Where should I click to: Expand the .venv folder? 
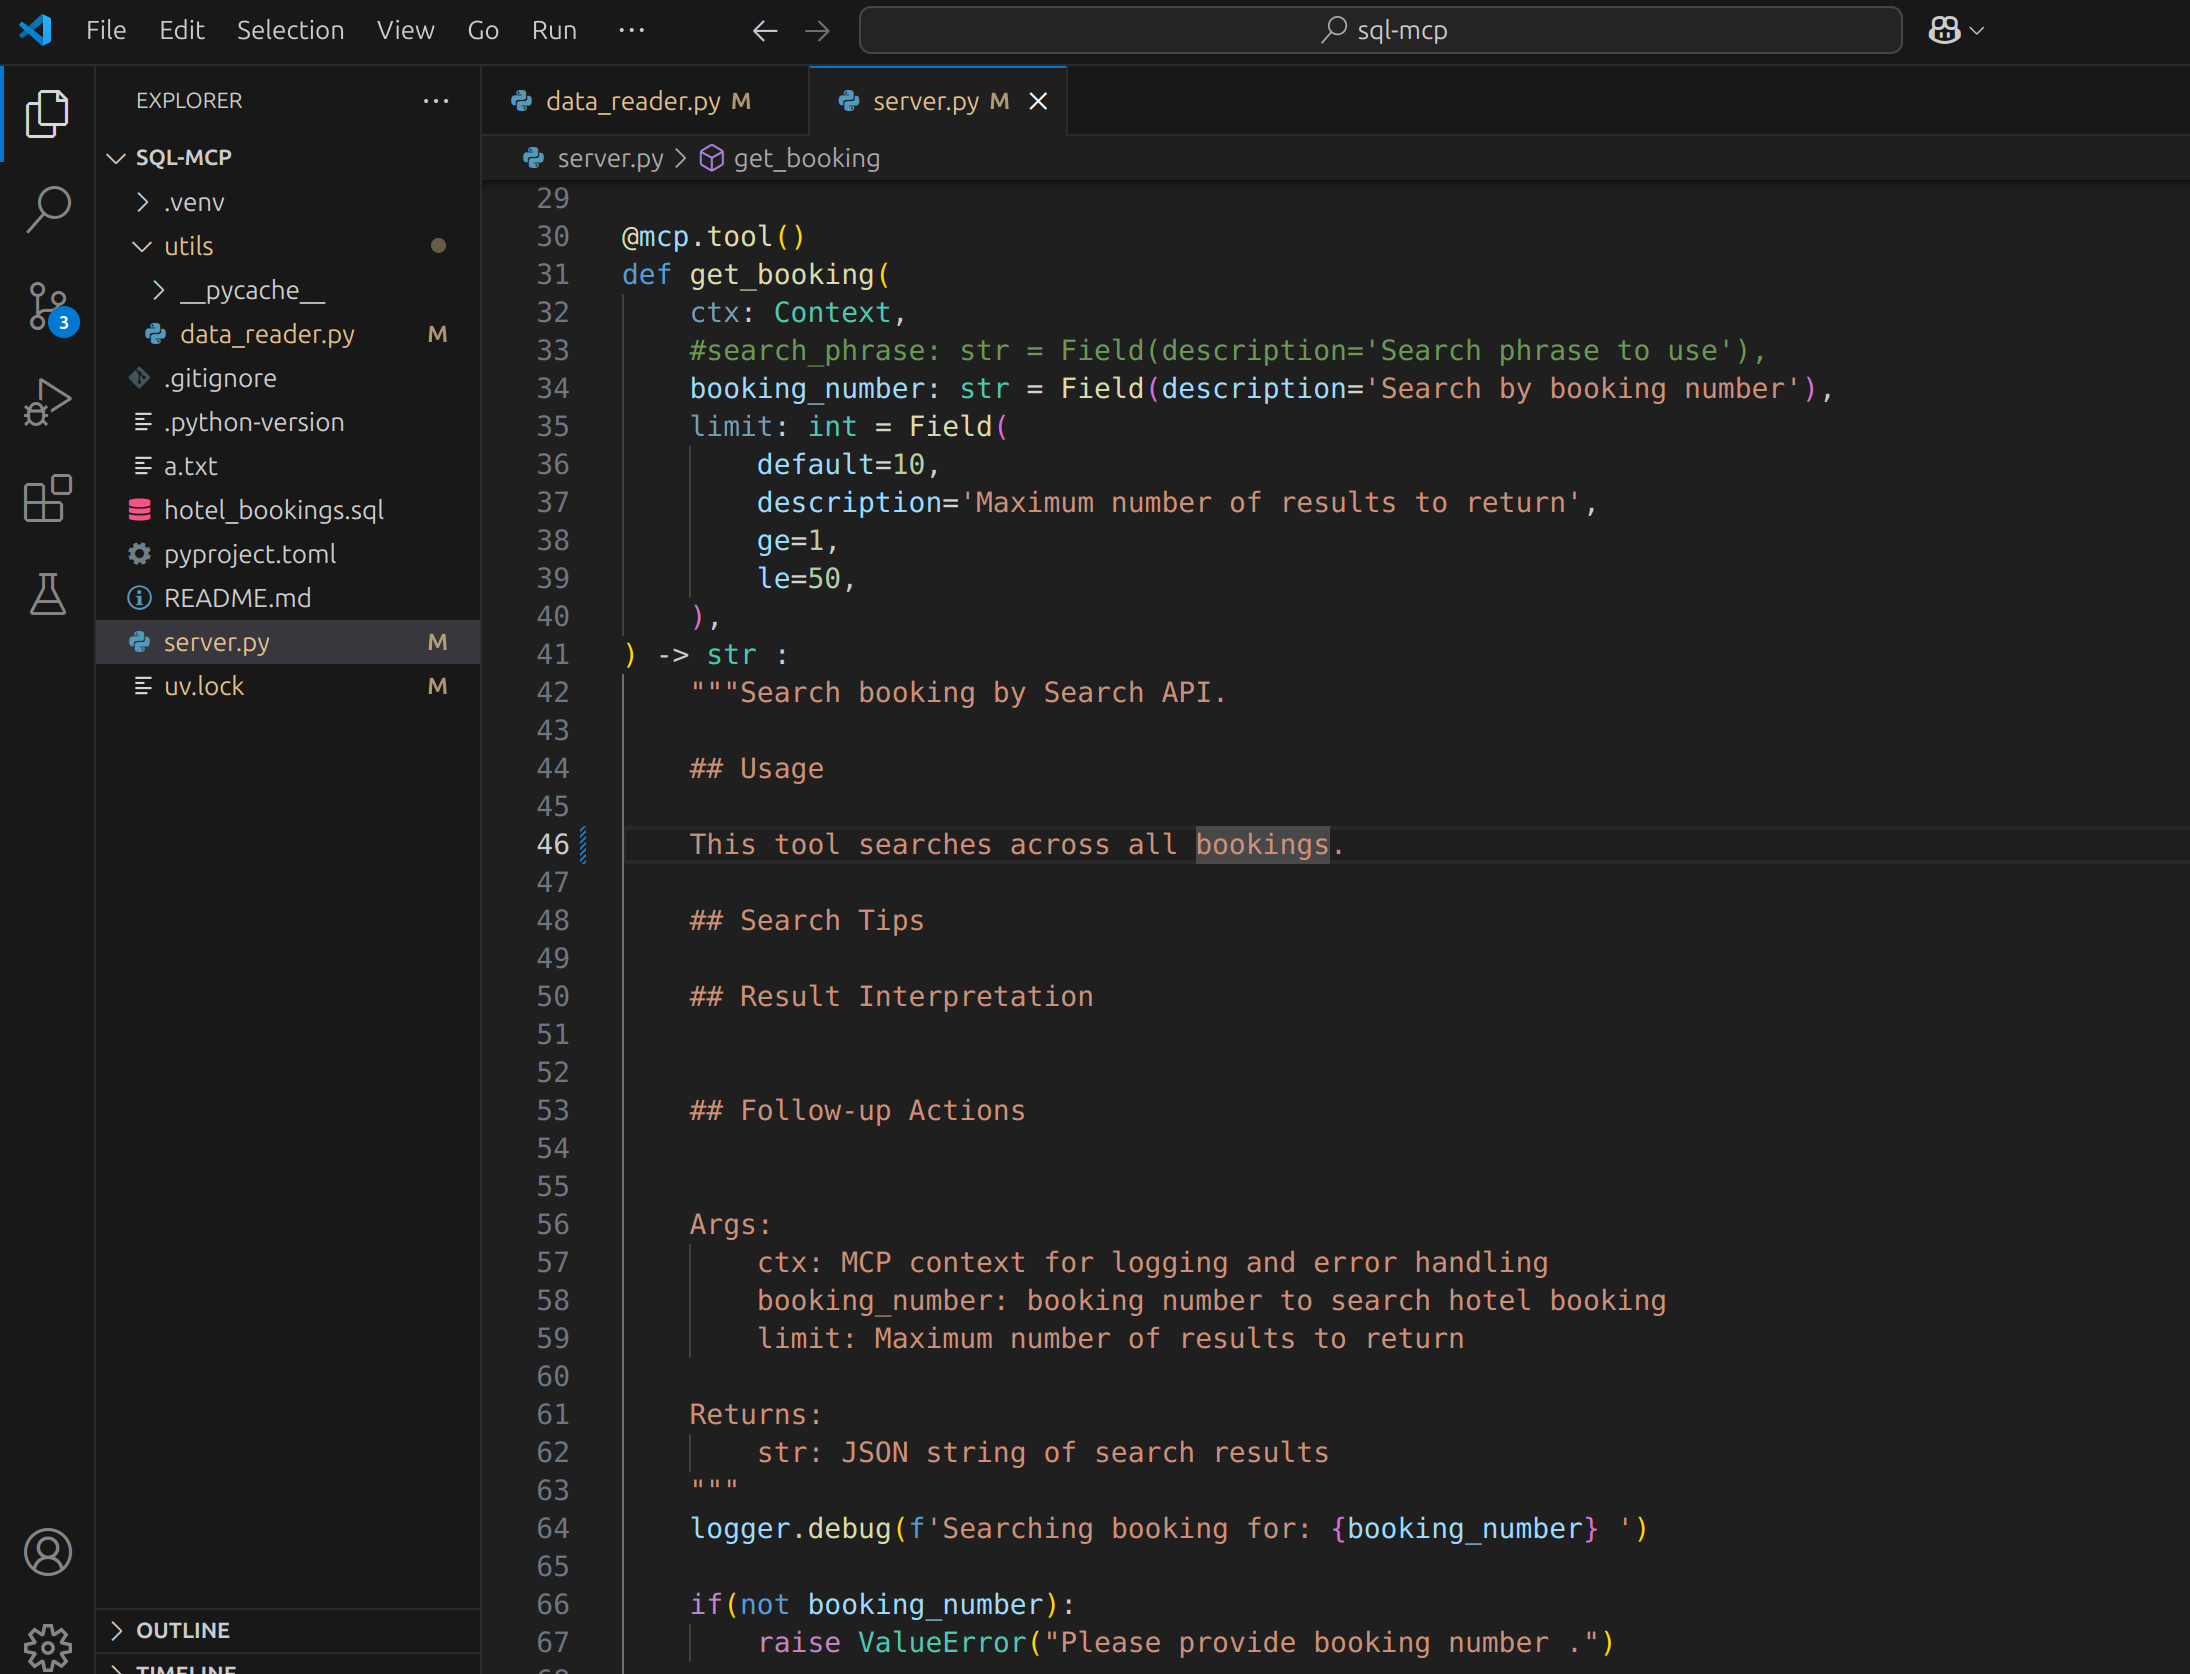click(x=288, y=202)
